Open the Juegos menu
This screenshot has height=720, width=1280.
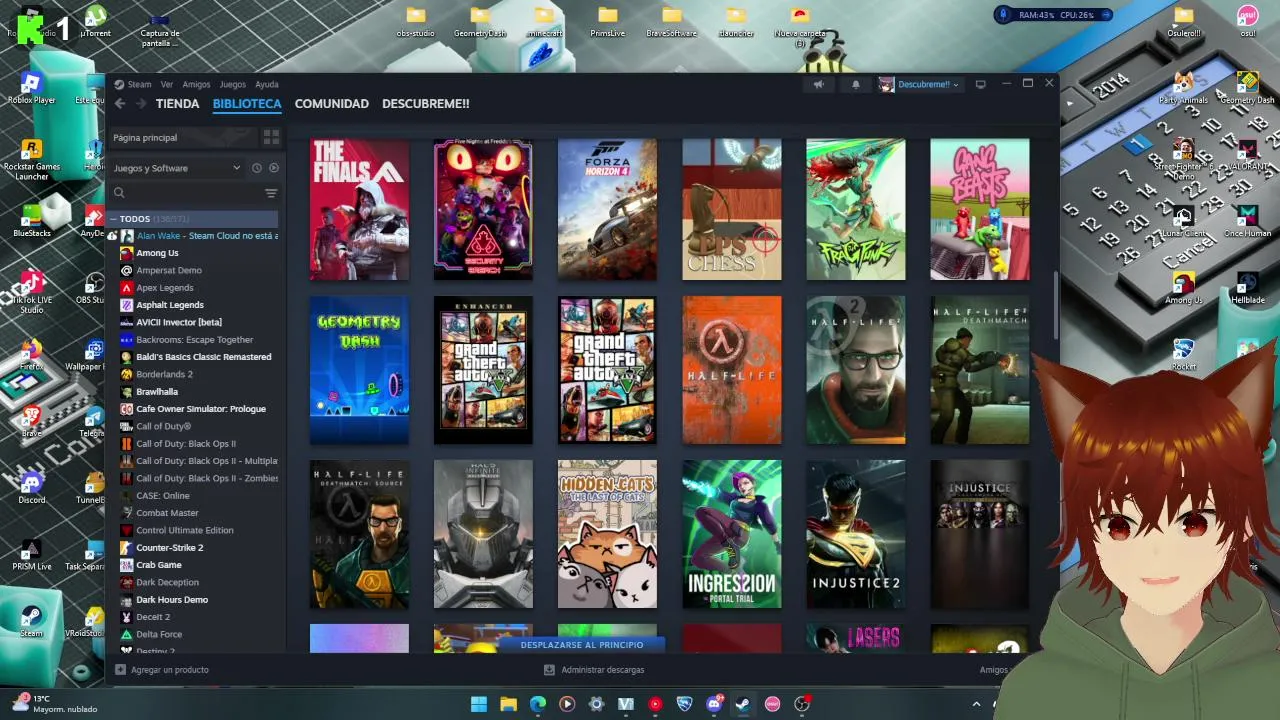coord(233,84)
